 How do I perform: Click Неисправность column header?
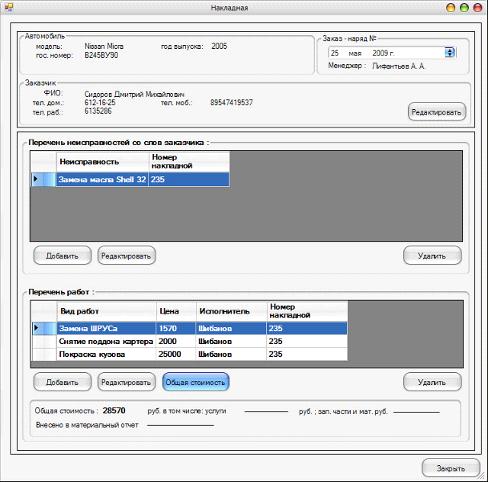(102, 162)
